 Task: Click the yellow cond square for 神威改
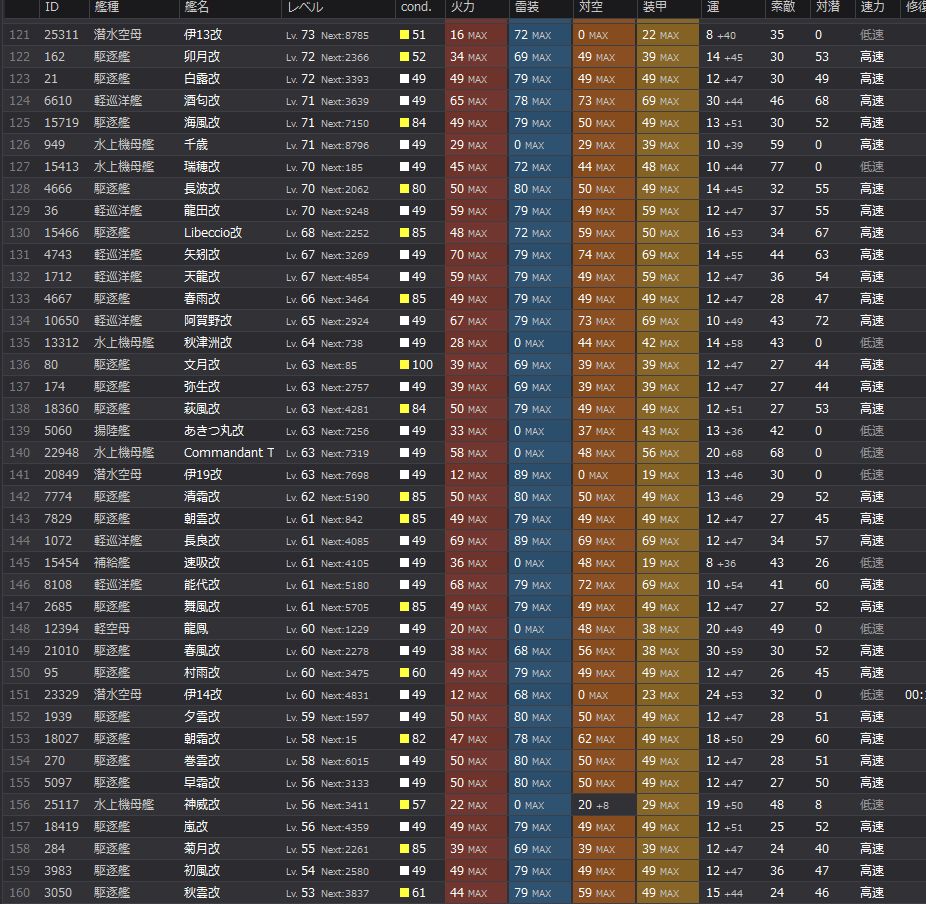[x=405, y=805]
